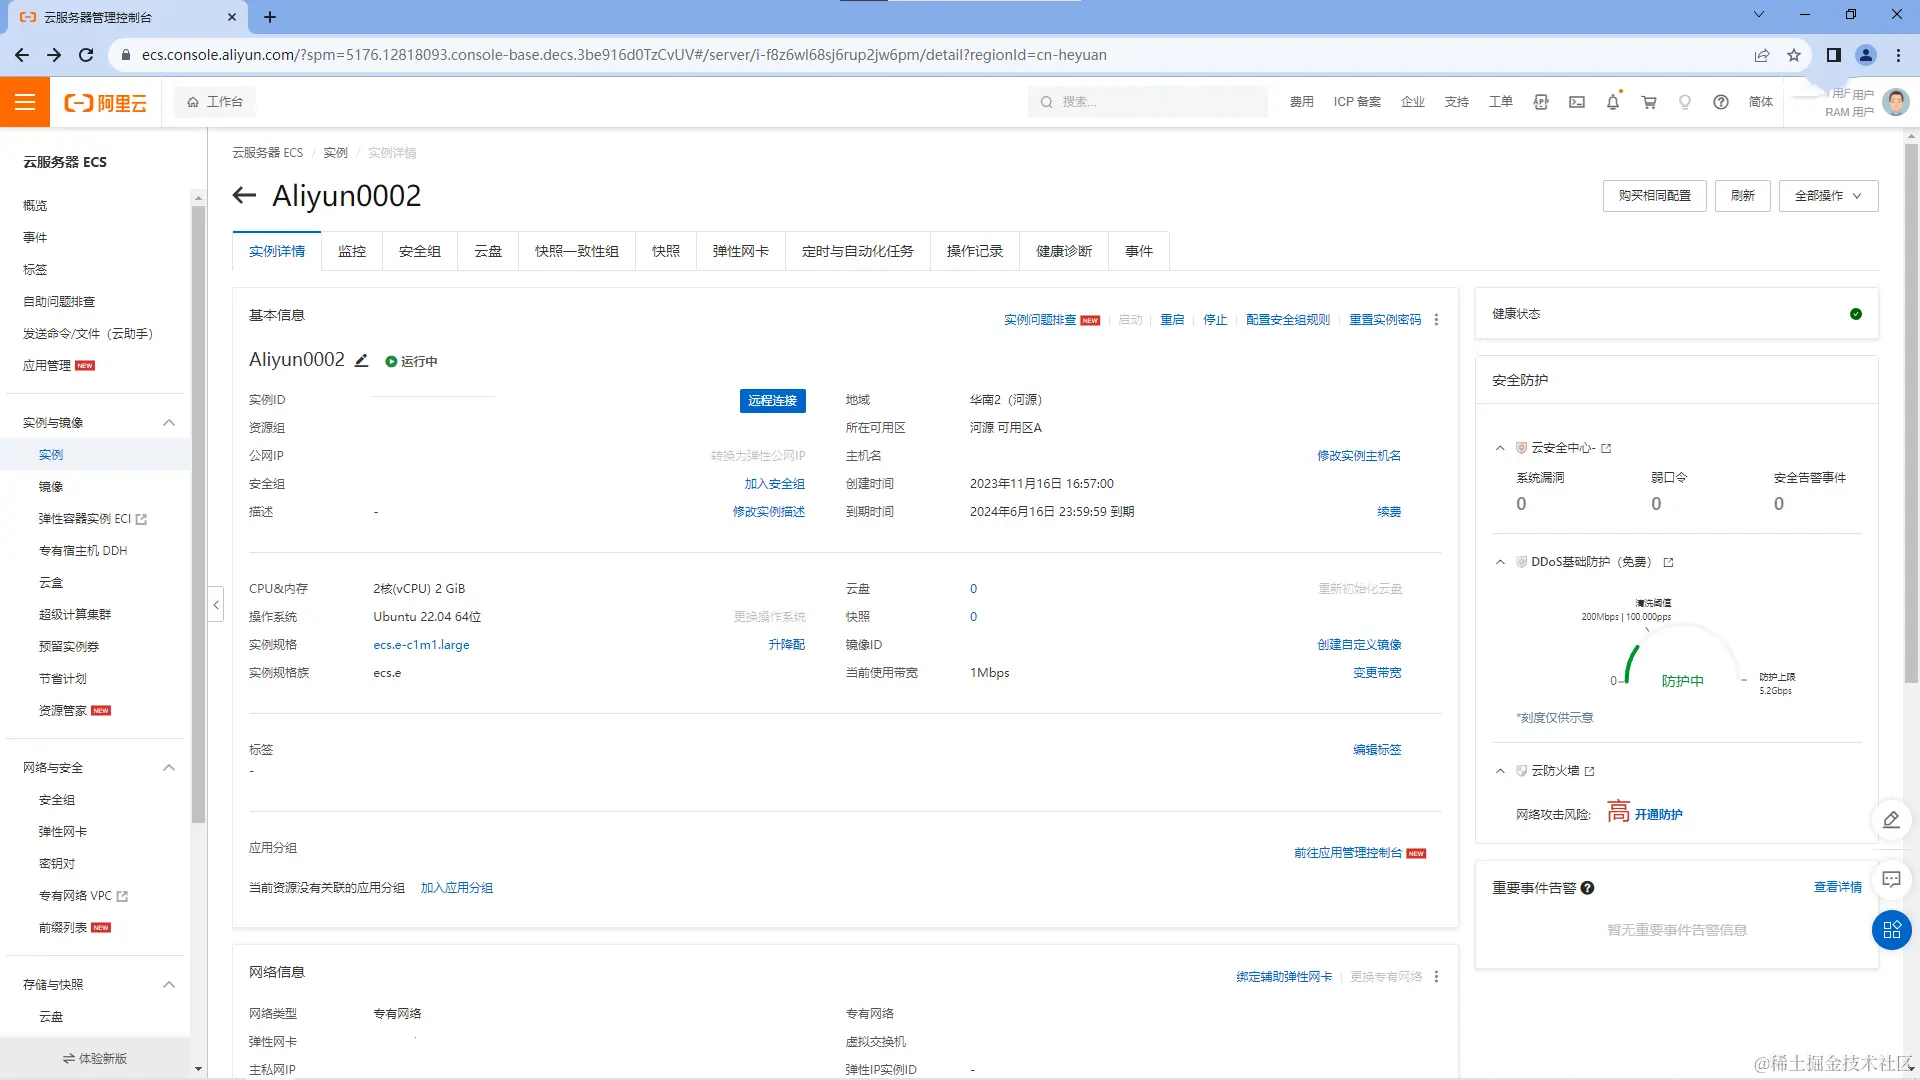Open the ecs.e-c1m1.large spec link
The image size is (1920, 1080).
tap(421, 645)
